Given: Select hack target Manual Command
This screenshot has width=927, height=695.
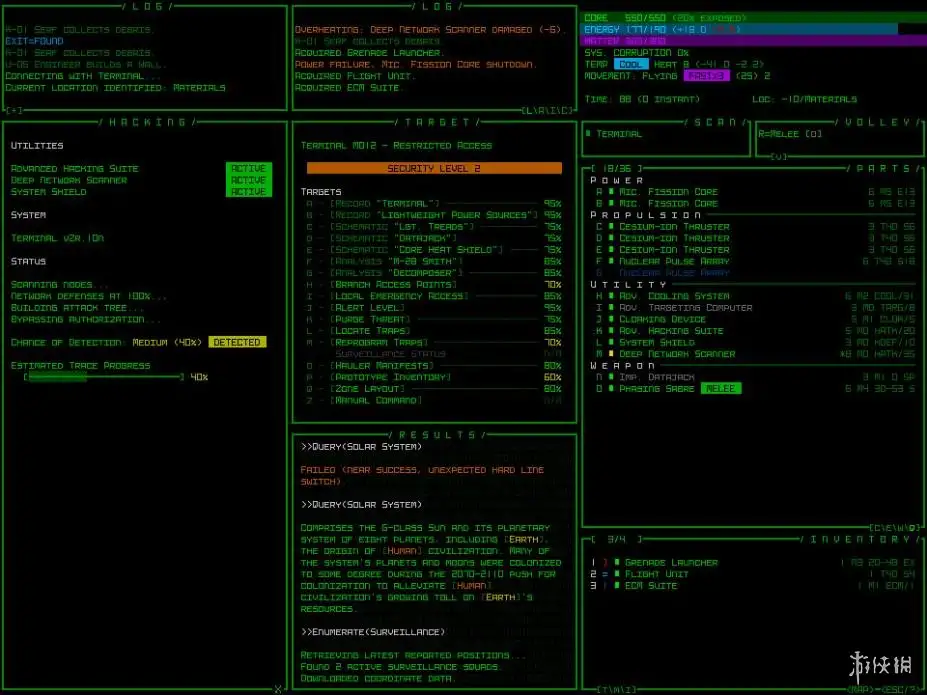Looking at the screenshot, I should [x=434, y=401].
